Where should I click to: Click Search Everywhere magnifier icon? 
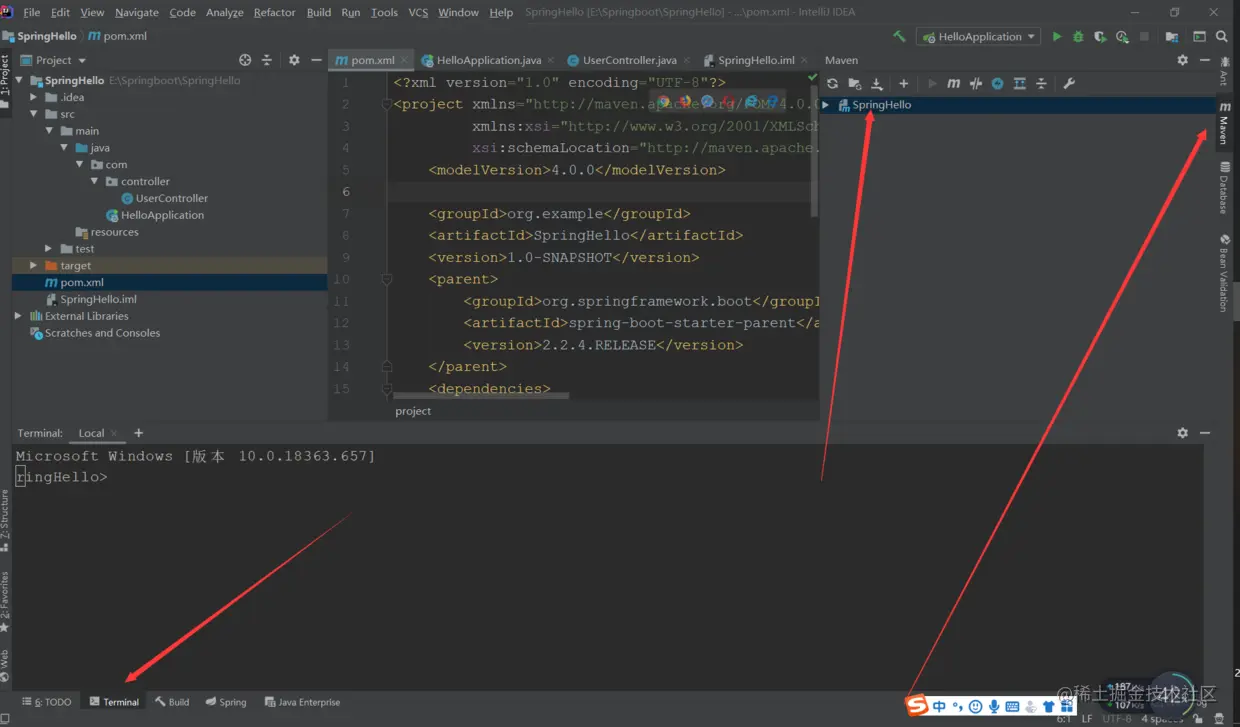1222,36
